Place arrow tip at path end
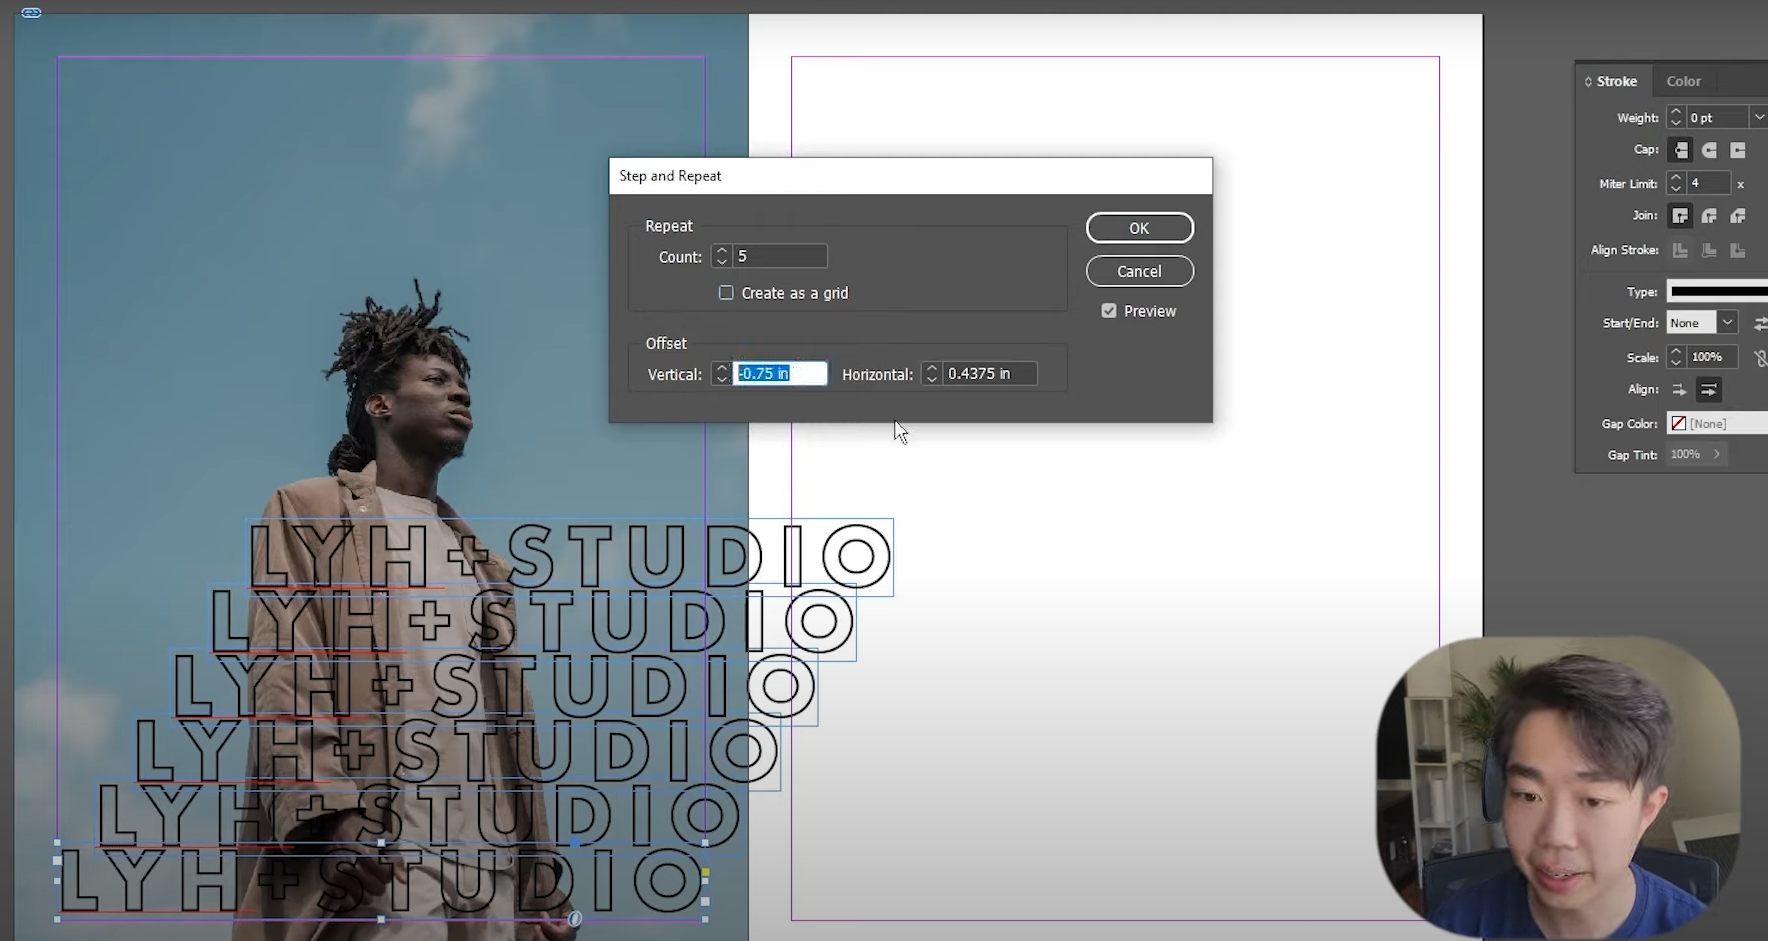 tap(1709, 390)
